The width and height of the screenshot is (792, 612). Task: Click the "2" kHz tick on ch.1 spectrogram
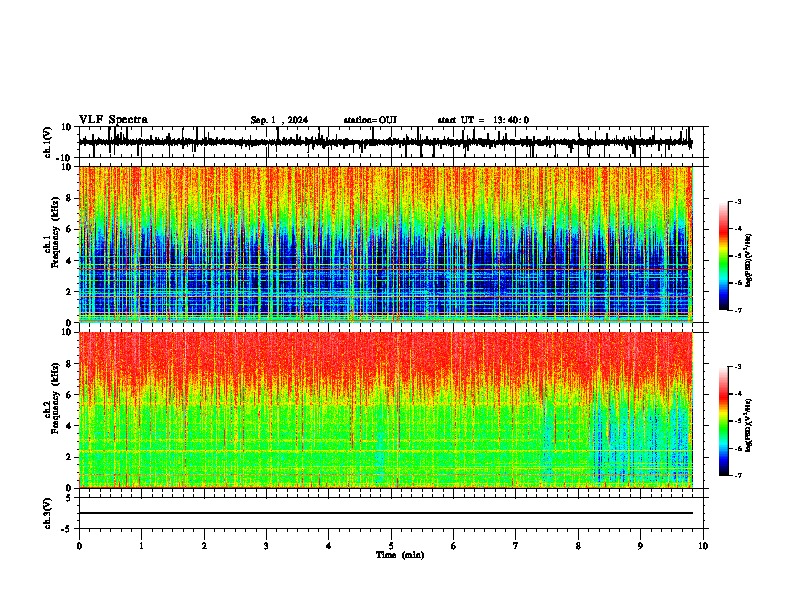pos(69,292)
